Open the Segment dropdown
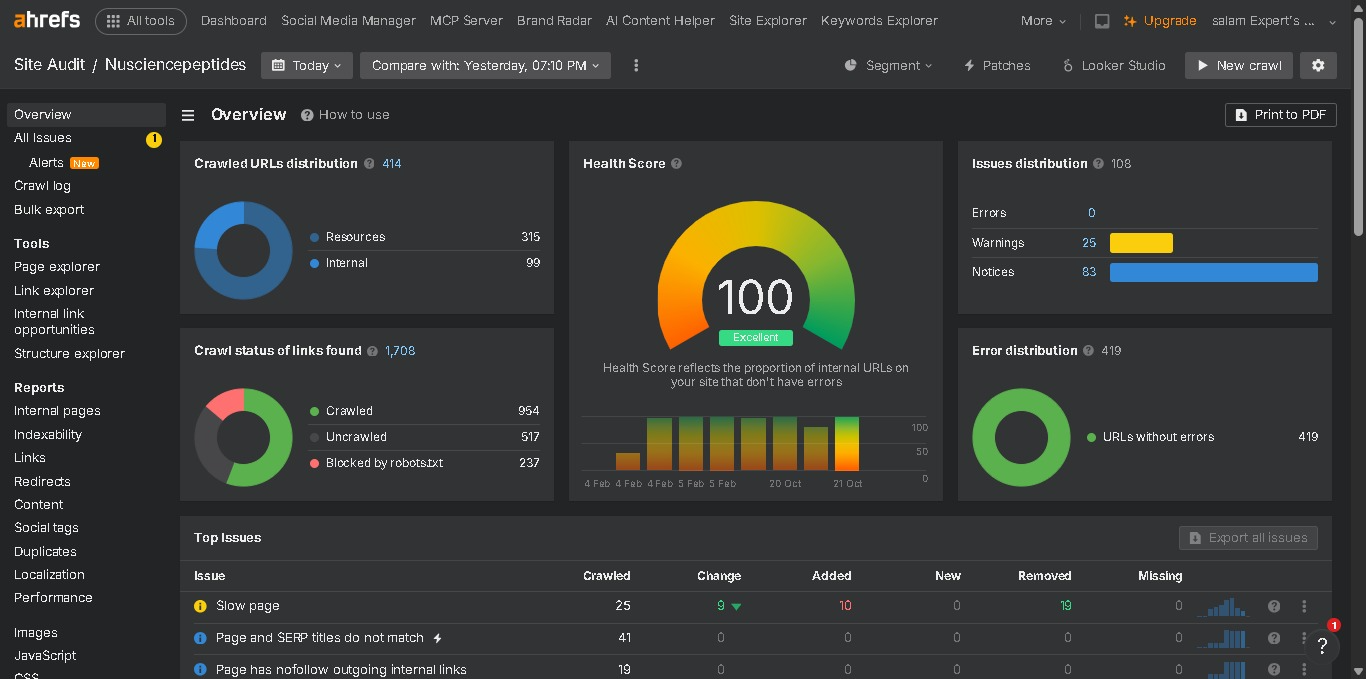Image resolution: width=1366 pixels, height=679 pixels. (x=888, y=65)
